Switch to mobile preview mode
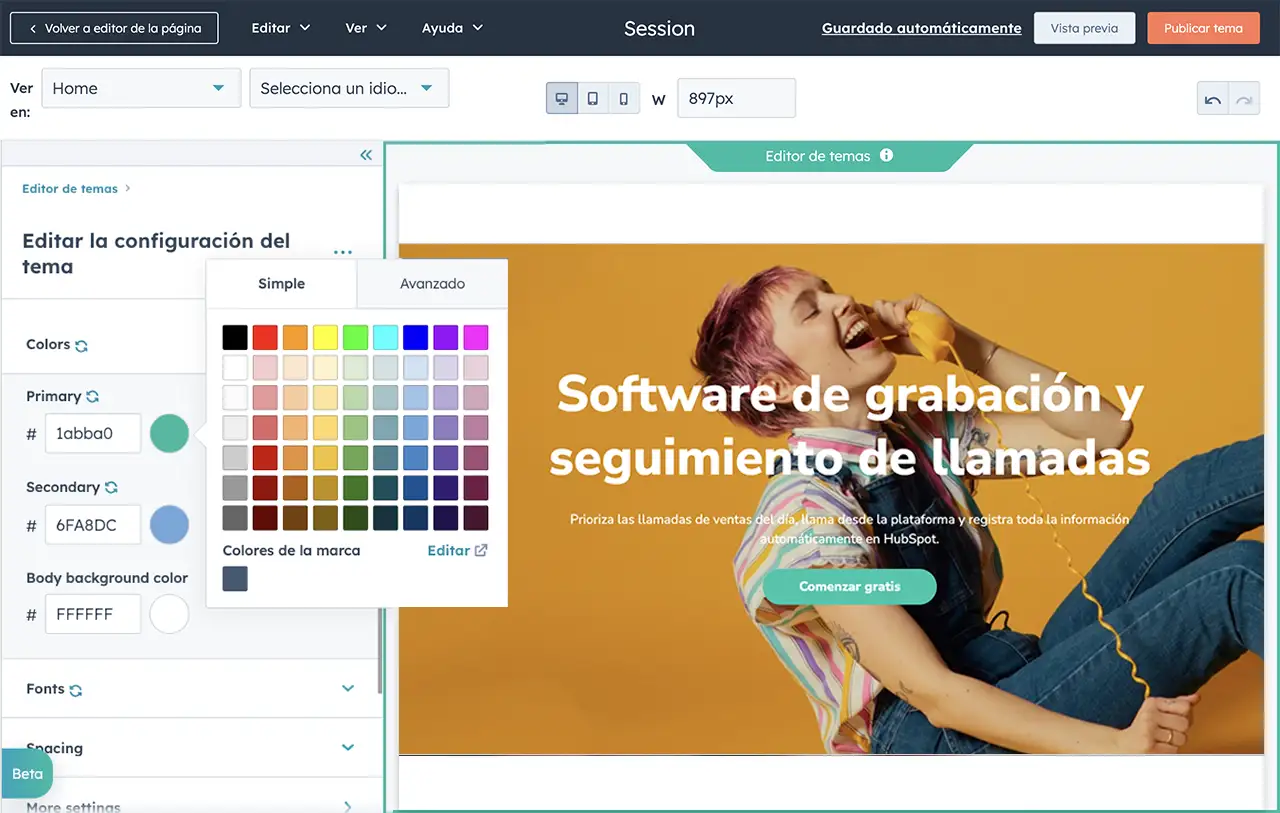Screen dimensions: 1280x813 624,99
